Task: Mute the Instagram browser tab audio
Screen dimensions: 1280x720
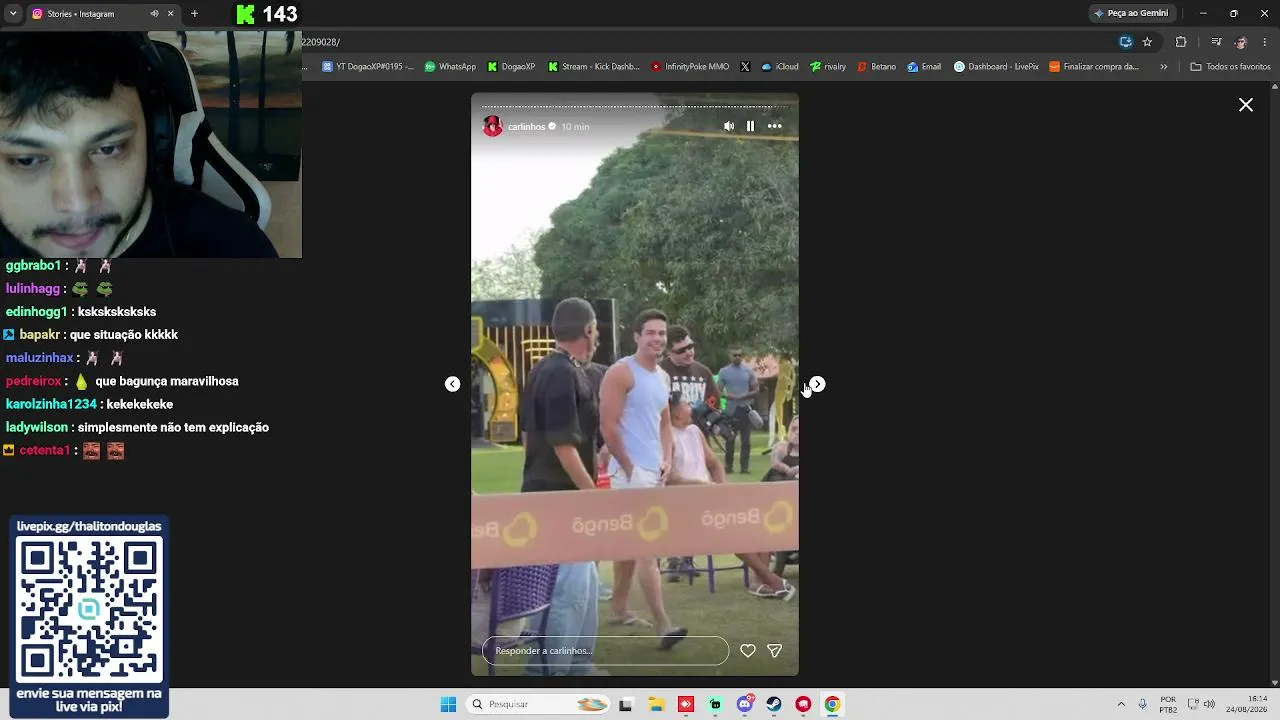Action: coord(154,14)
